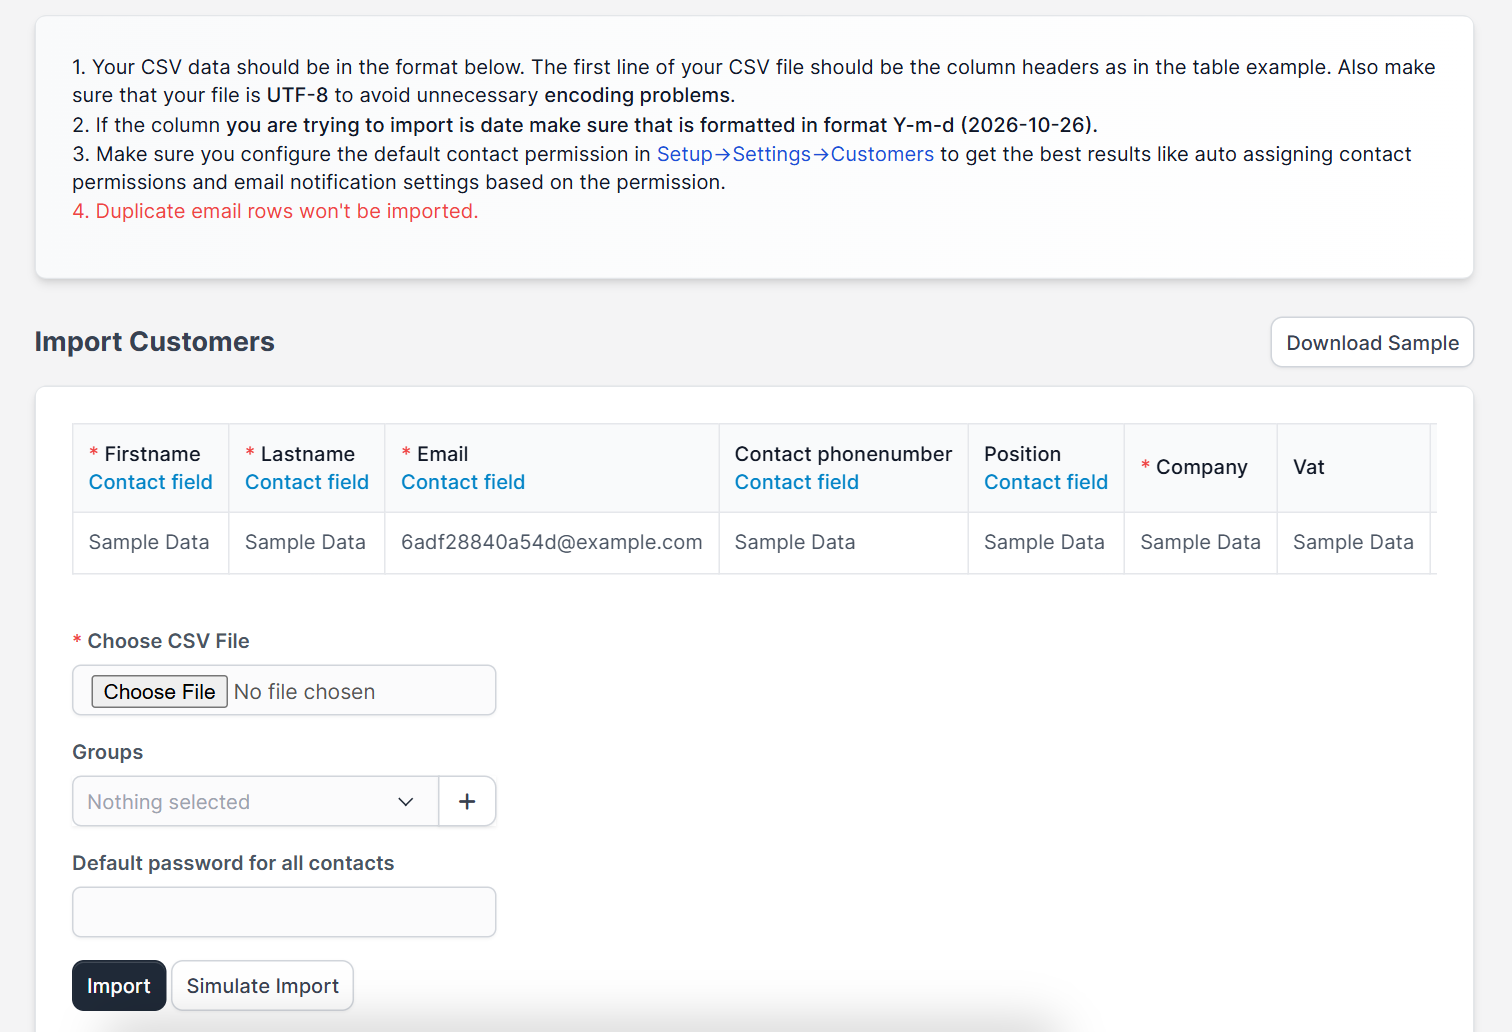The image size is (1512, 1032).
Task: Click the 'No file chosen' text
Action: tap(304, 692)
